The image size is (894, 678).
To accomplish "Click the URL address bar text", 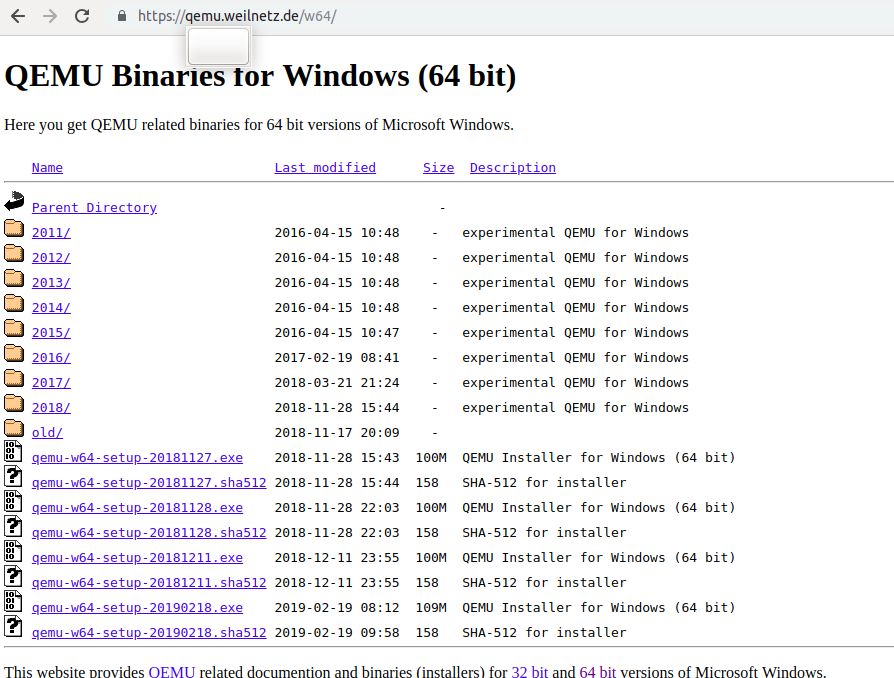I will click(237, 16).
